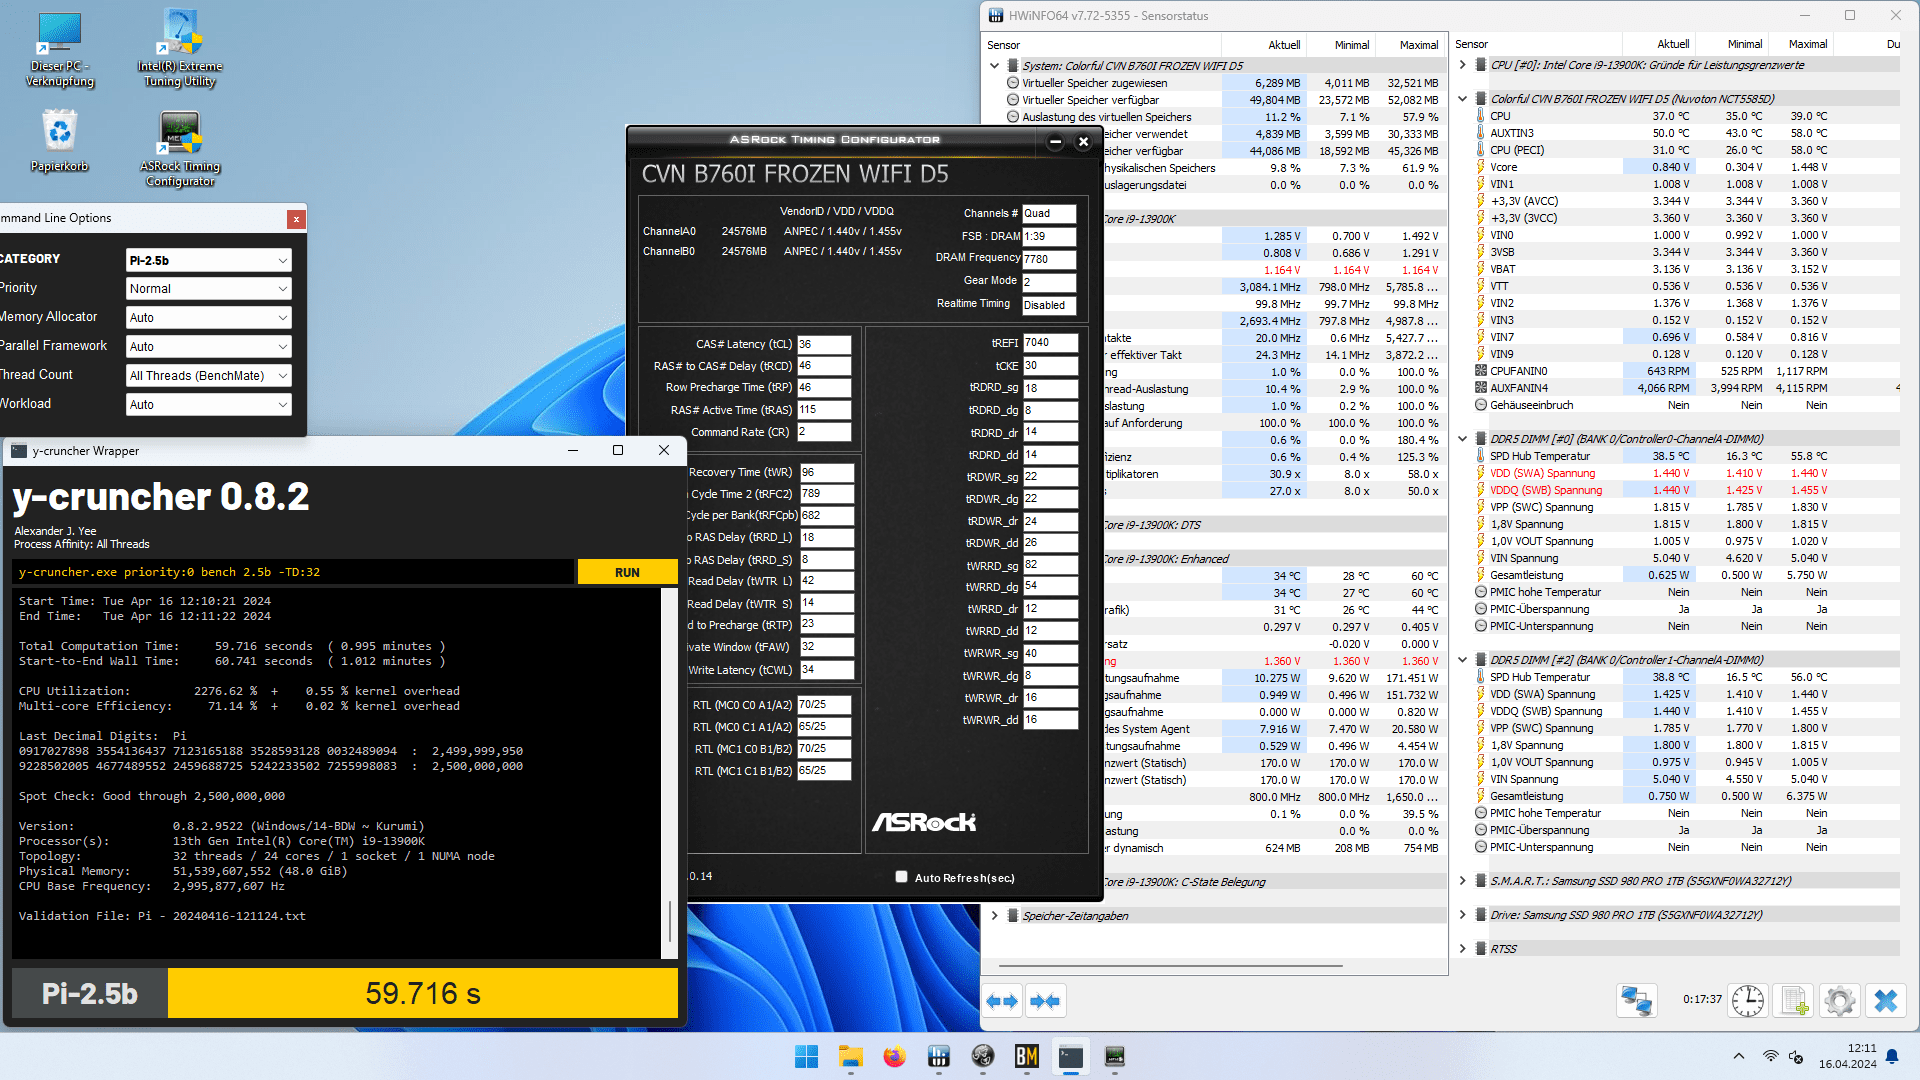Collapse the System Colorful CVN B760I sensor group

(x=994, y=66)
